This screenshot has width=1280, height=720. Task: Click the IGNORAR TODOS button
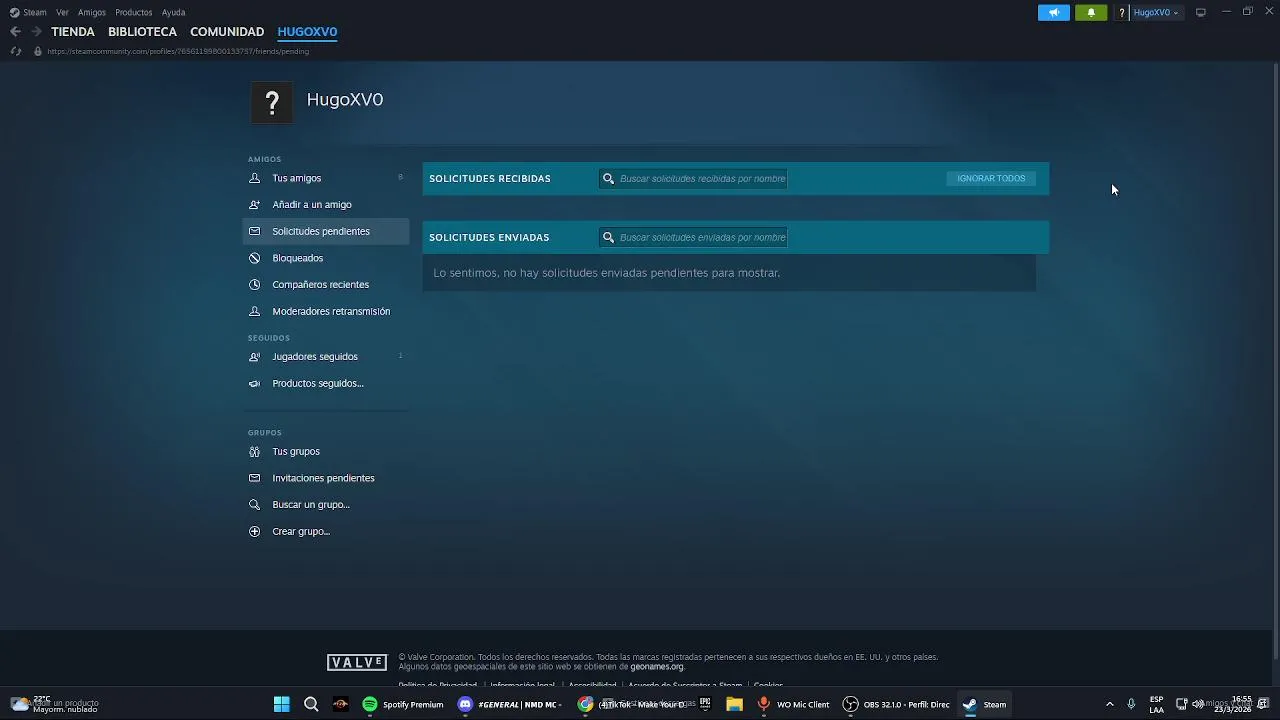(991, 178)
